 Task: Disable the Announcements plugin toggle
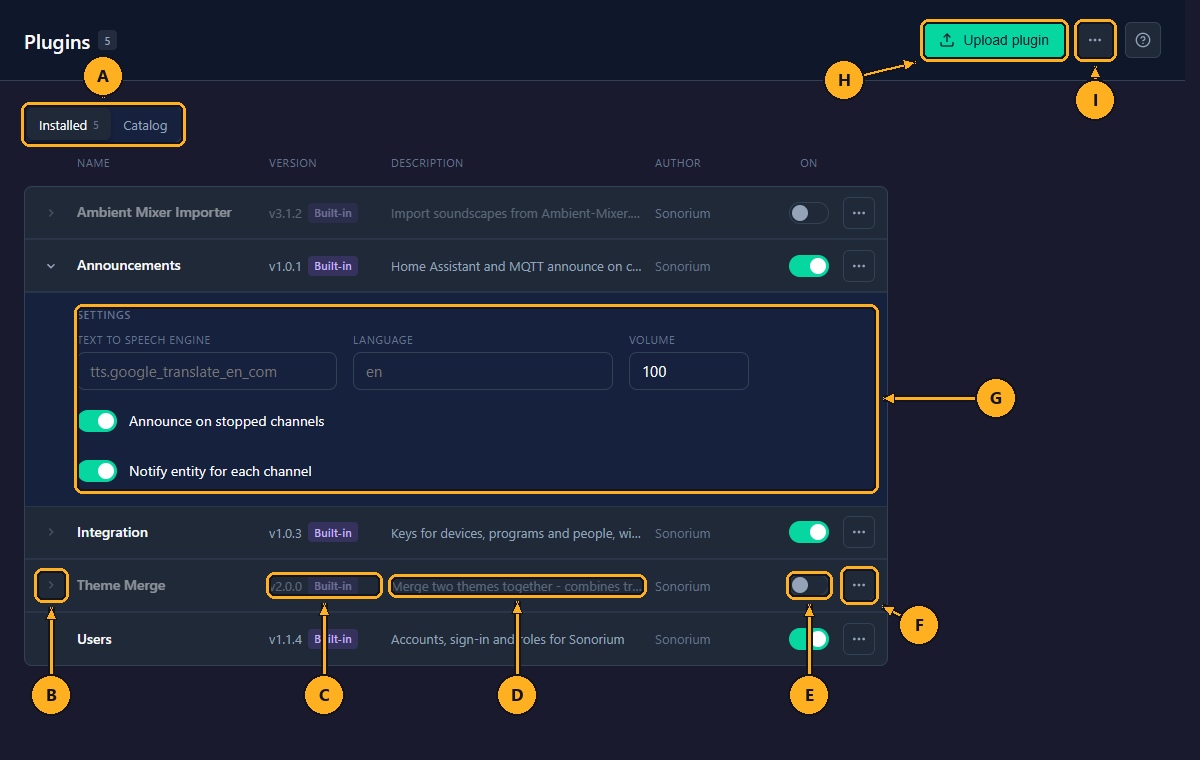pos(809,266)
